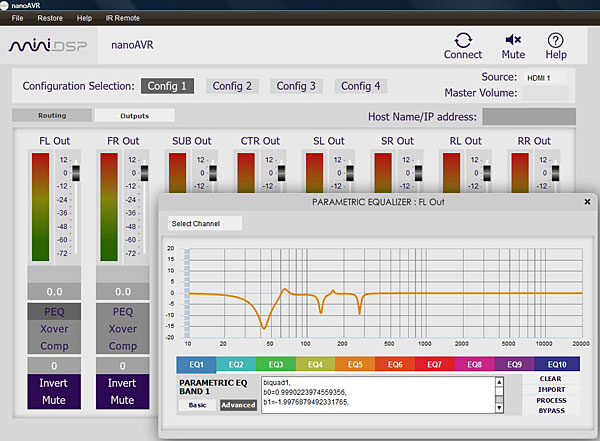Click the CLEAR button

pyautogui.click(x=551, y=379)
